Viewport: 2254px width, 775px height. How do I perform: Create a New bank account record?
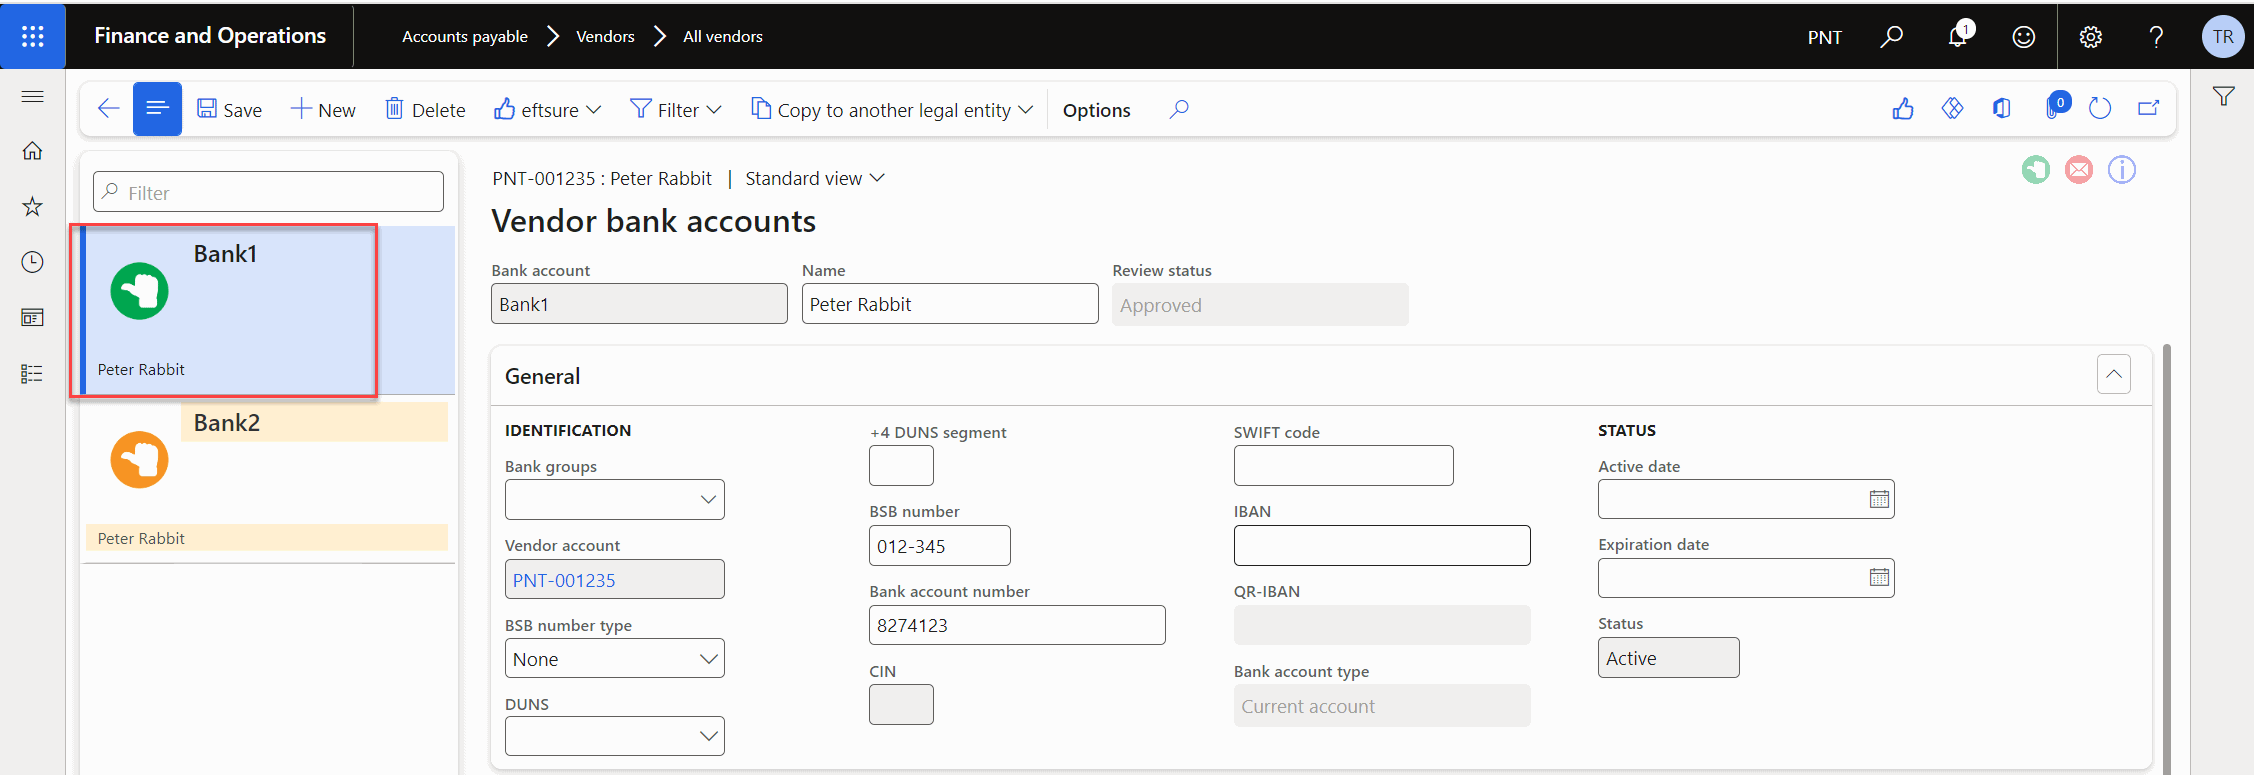(323, 110)
